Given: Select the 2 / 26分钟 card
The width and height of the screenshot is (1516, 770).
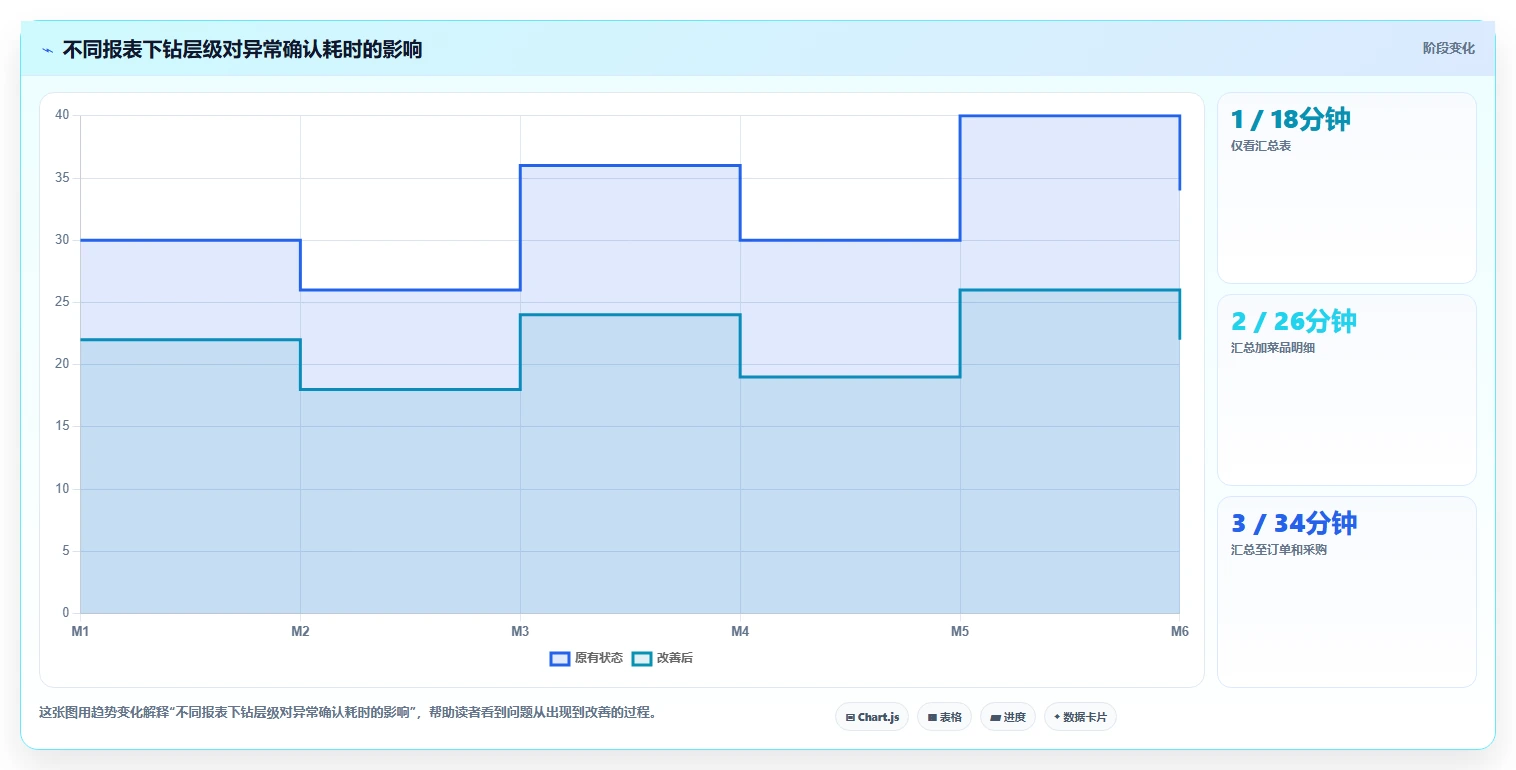Looking at the screenshot, I should point(1346,390).
